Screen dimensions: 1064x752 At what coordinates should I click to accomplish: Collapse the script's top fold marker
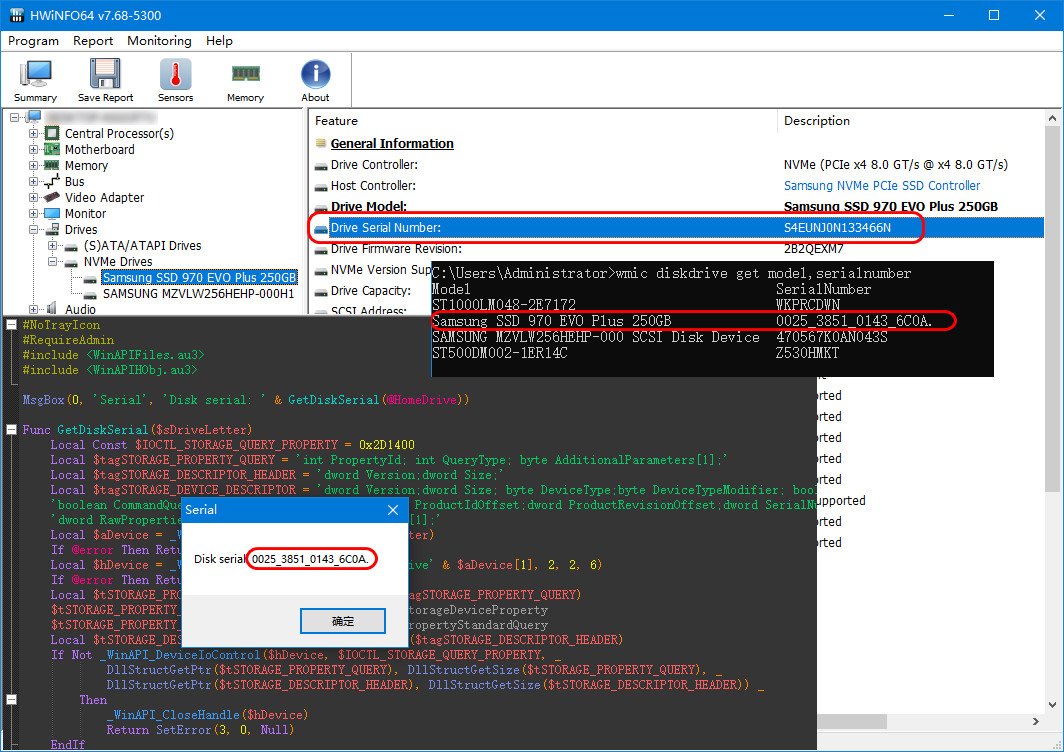click(x=12, y=325)
